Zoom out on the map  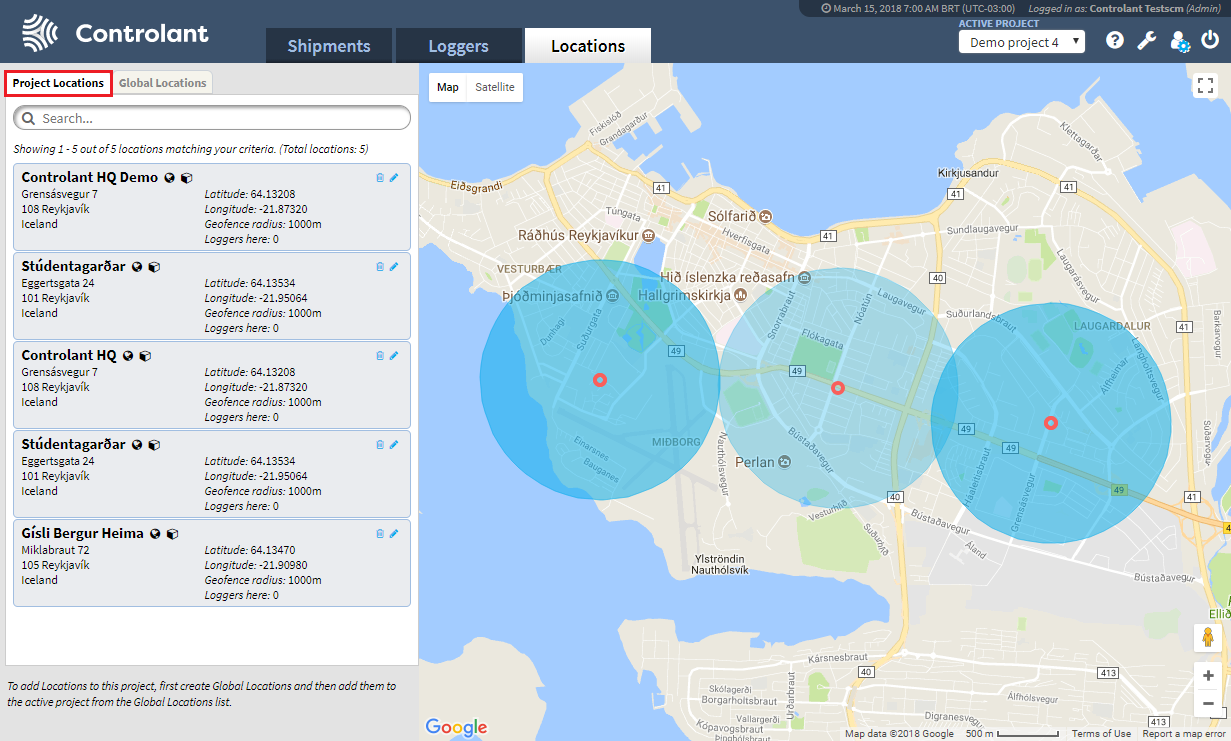pos(1208,704)
